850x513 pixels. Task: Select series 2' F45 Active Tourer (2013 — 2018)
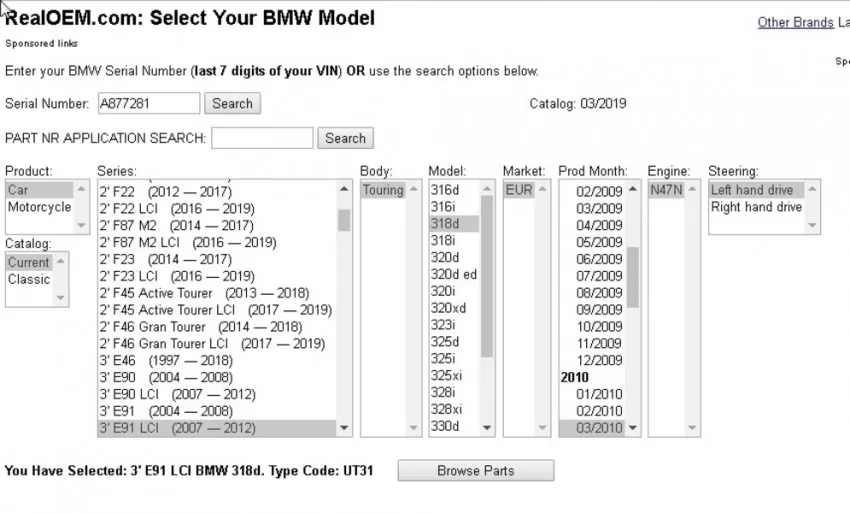pyautogui.click(x=217, y=293)
